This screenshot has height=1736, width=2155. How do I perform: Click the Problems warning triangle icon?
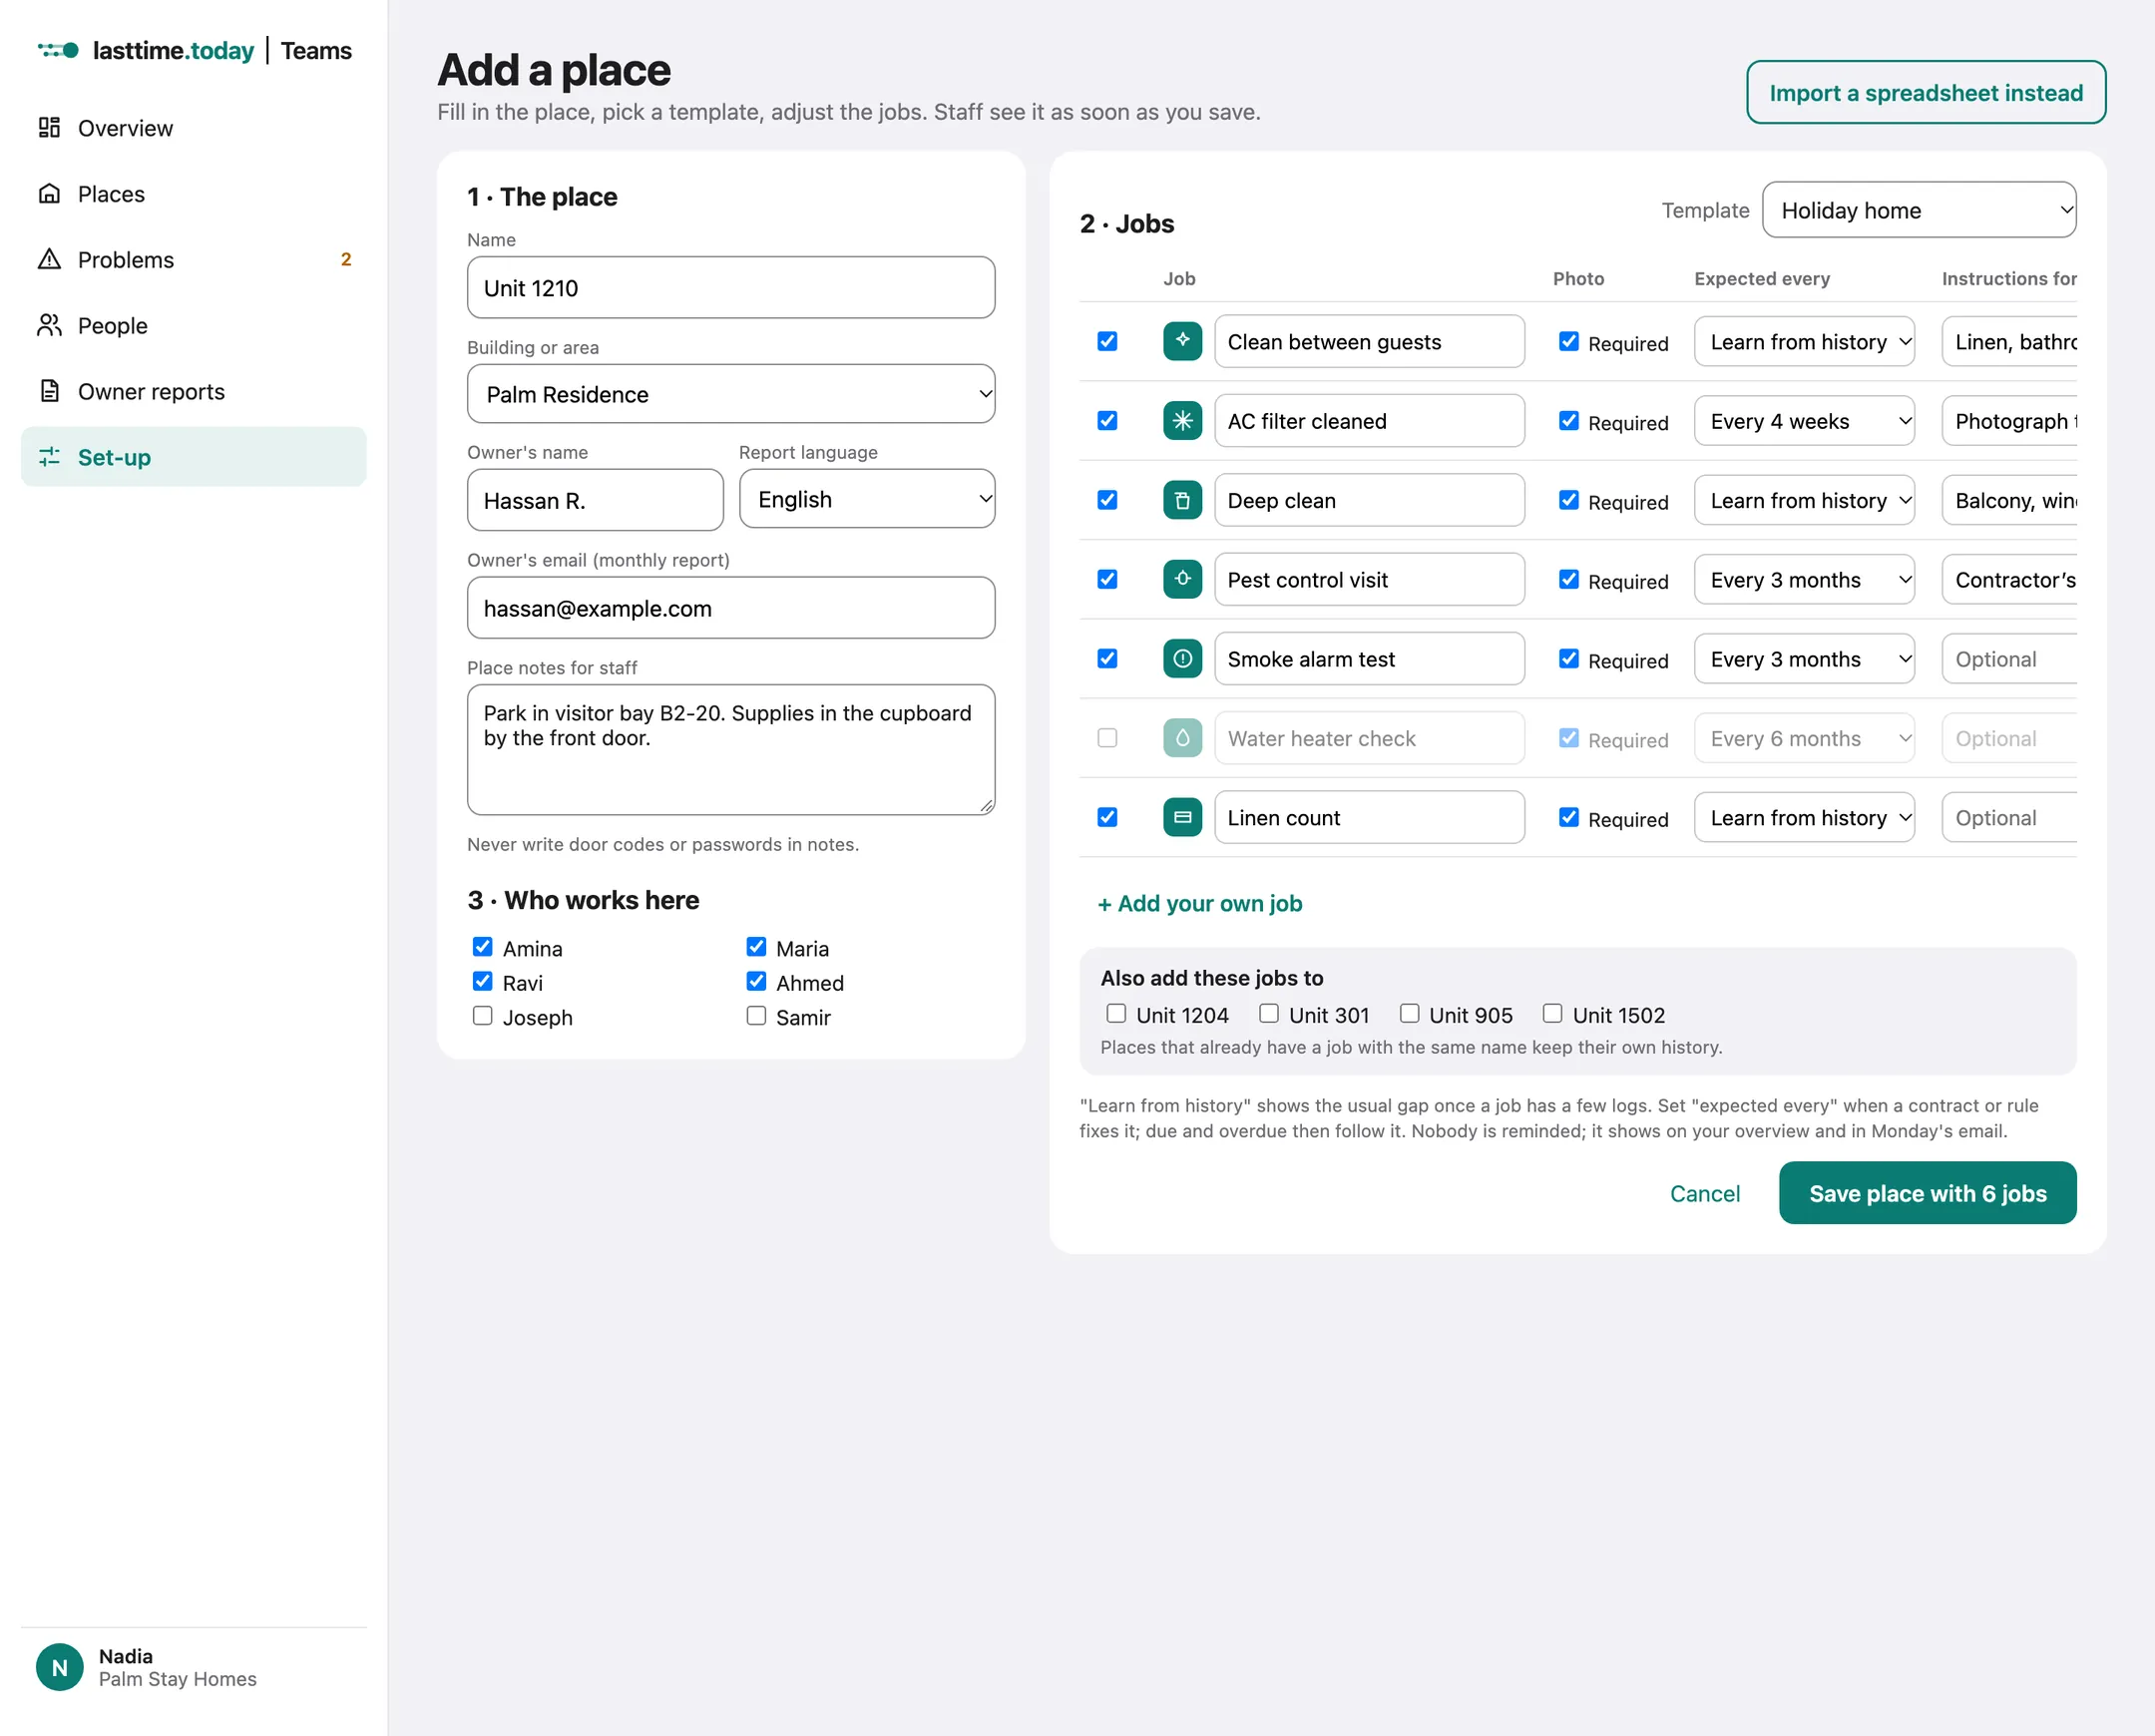pos(49,259)
